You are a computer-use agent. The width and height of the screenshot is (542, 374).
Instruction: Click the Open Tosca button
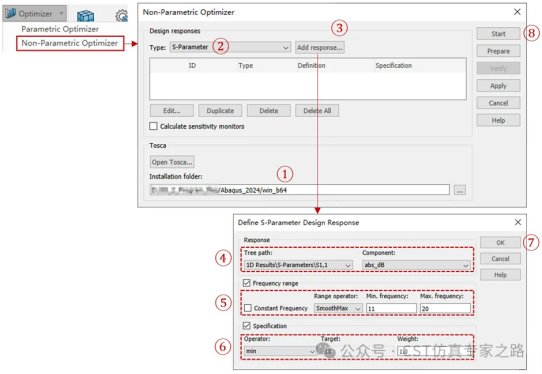point(172,162)
